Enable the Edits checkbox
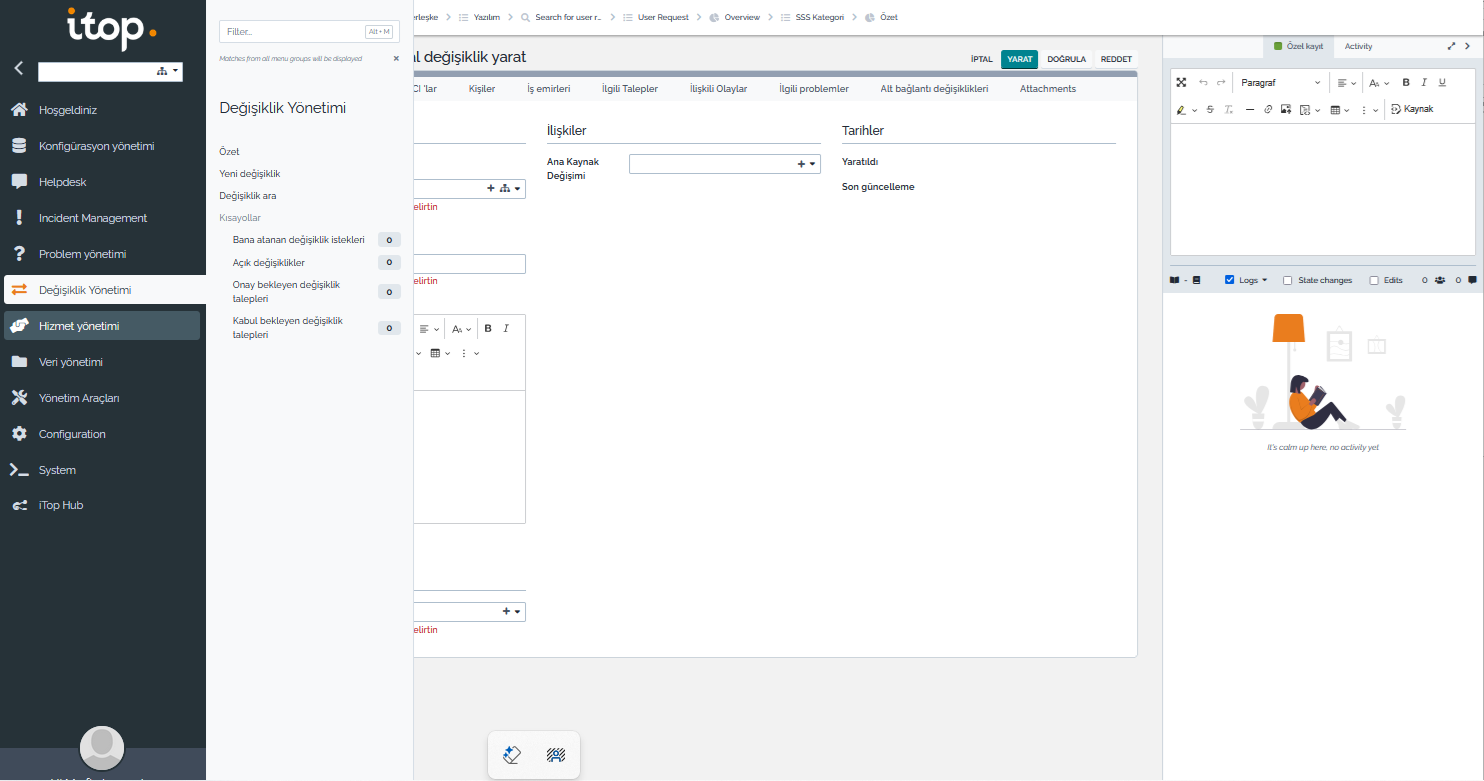The image size is (1484, 781). [1374, 280]
